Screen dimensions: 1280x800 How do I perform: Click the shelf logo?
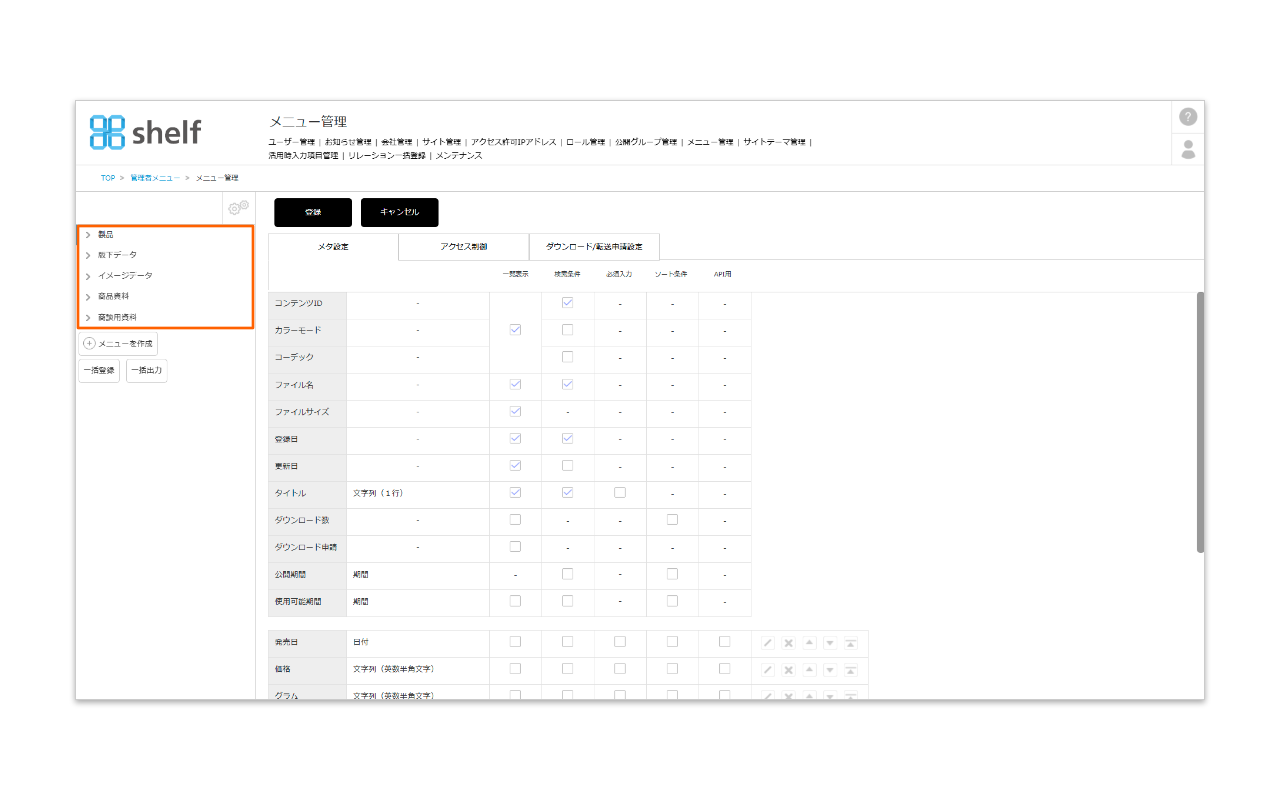coord(146,132)
